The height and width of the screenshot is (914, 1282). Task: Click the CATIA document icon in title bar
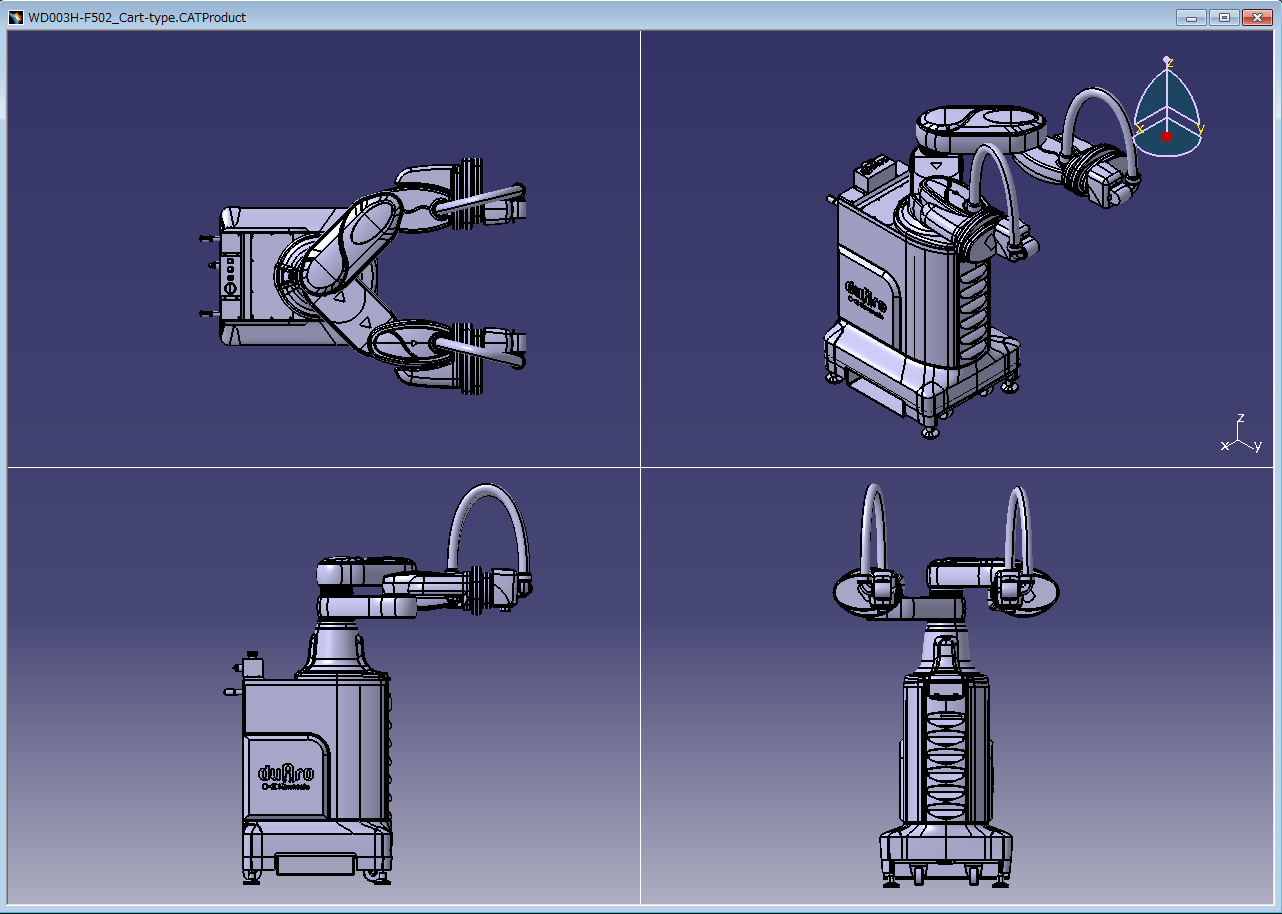[x=16, y=17]
